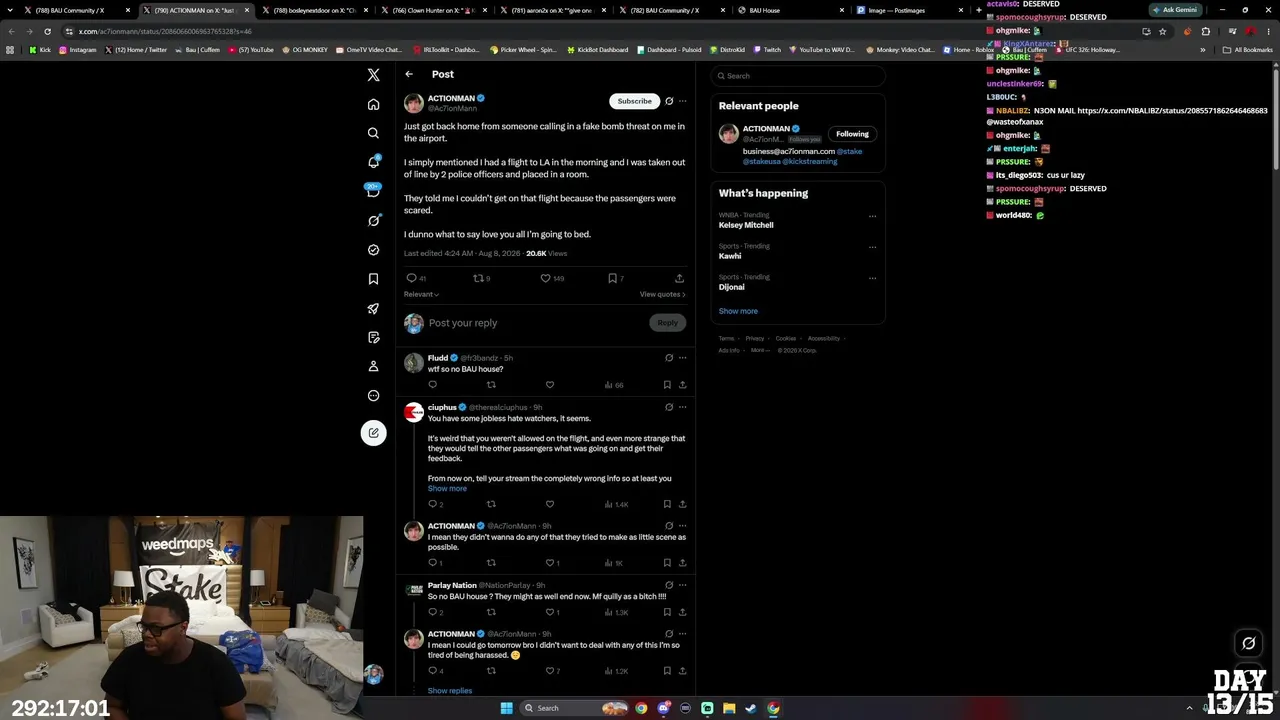
Task: Expand the bookmarks bar overflow chevron
Action: click(x=1203, y=49)
